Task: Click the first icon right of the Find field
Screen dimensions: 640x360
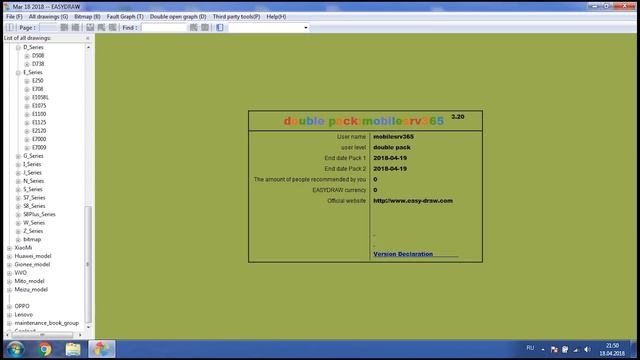Action: click(193, 27)
